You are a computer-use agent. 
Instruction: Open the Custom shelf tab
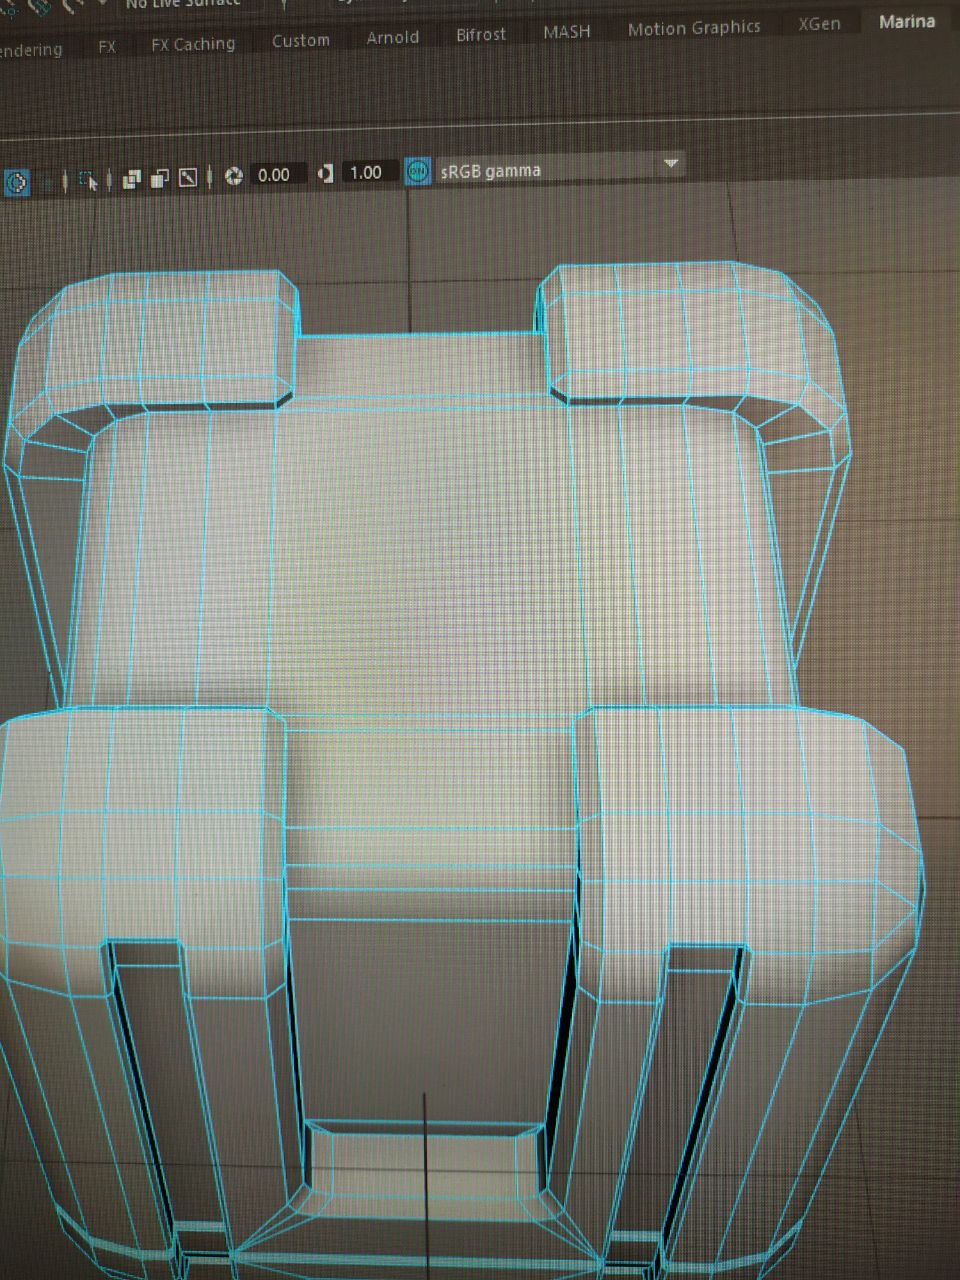point(300,41)
